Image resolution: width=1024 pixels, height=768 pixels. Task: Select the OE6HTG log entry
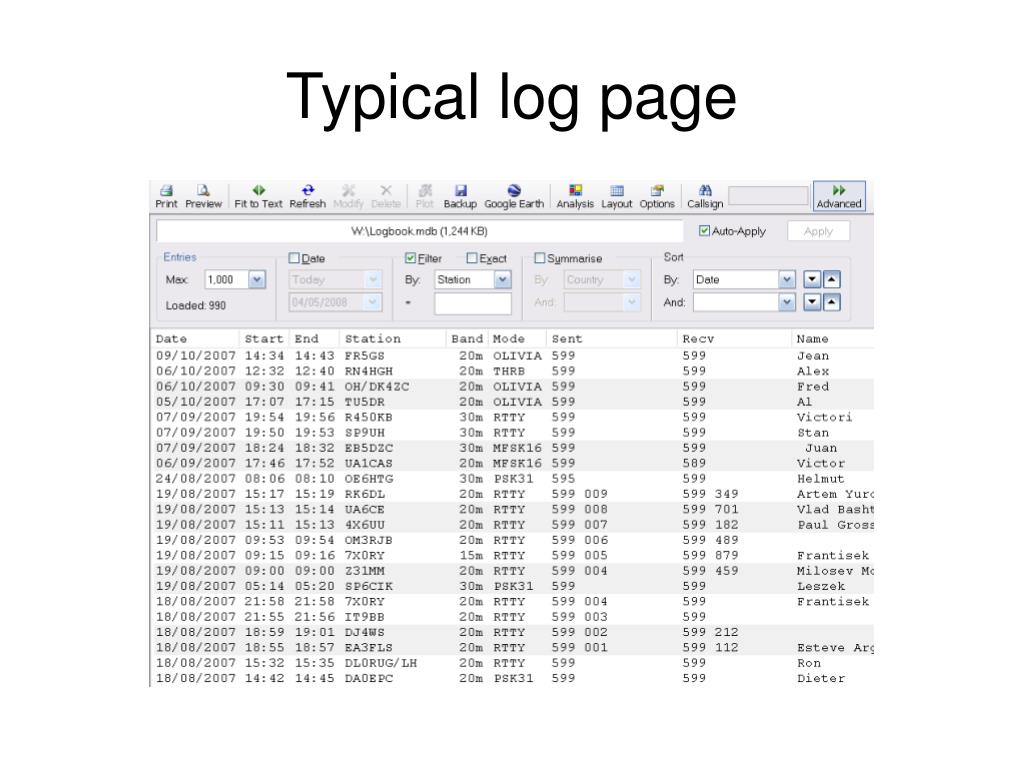coord(513,479)
